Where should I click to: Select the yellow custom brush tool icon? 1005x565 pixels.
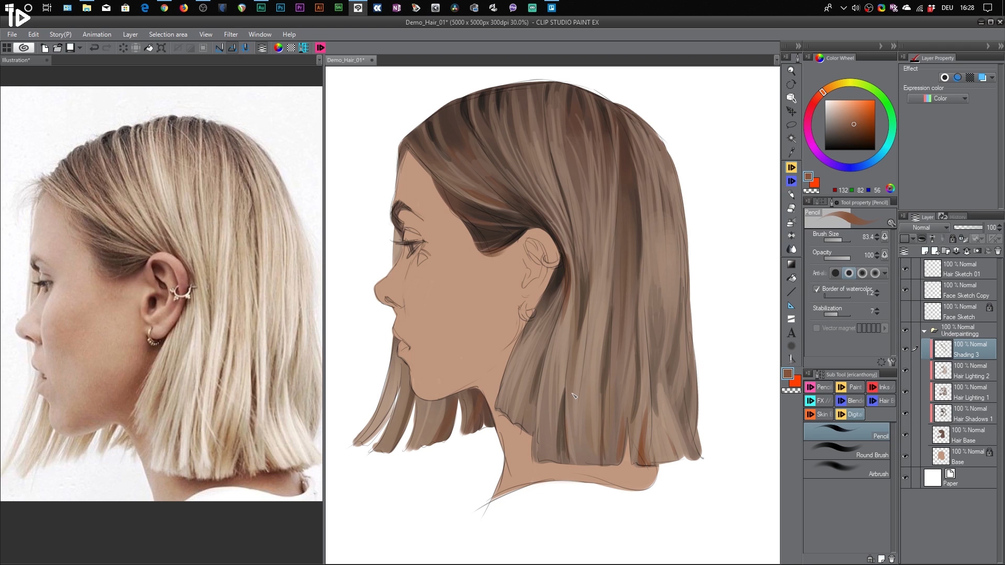coord(792,167)
